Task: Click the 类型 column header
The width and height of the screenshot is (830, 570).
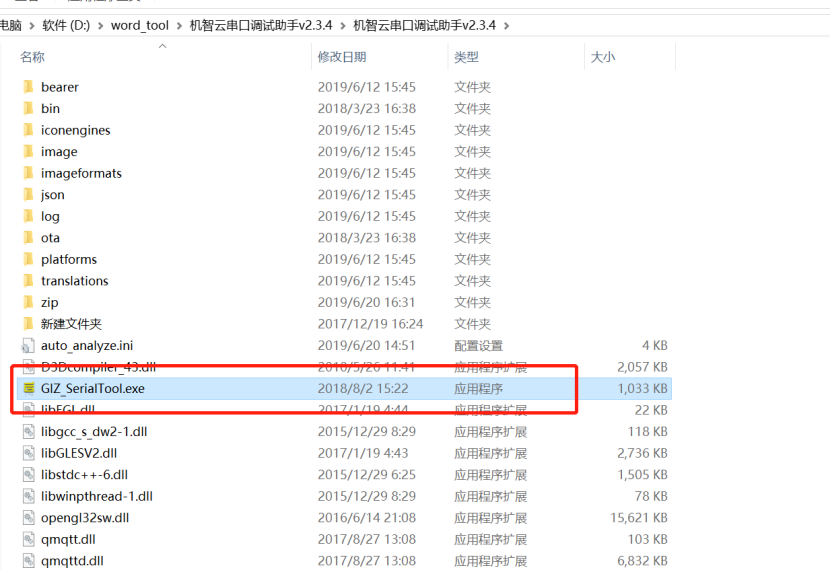Action: click(466, 57)
